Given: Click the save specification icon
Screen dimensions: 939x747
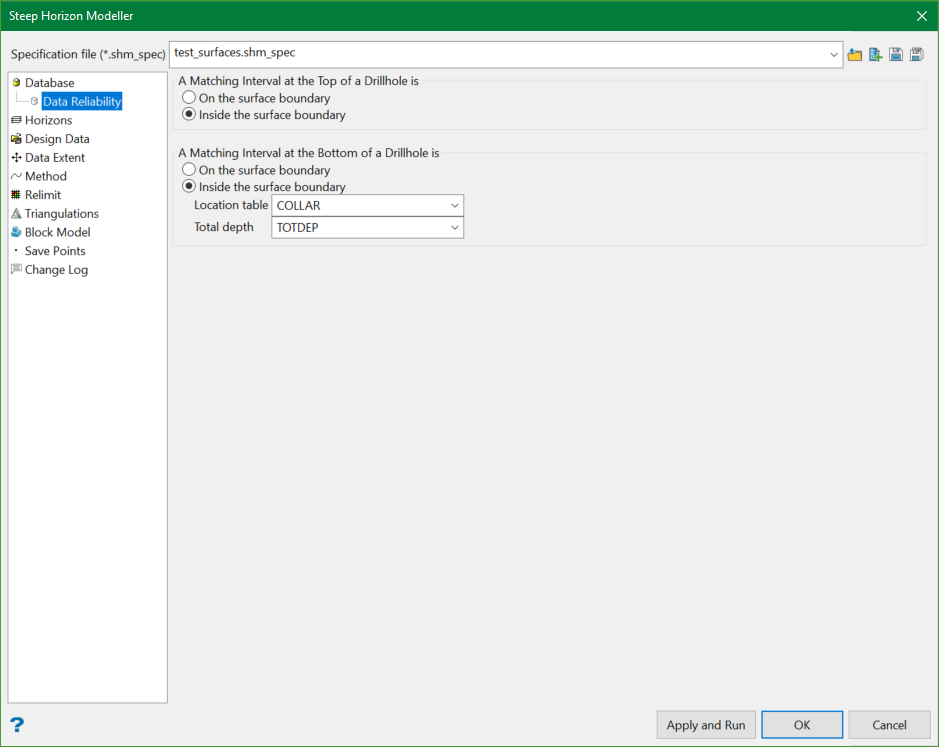Looking at the screenshot, I should pos(896,55).
